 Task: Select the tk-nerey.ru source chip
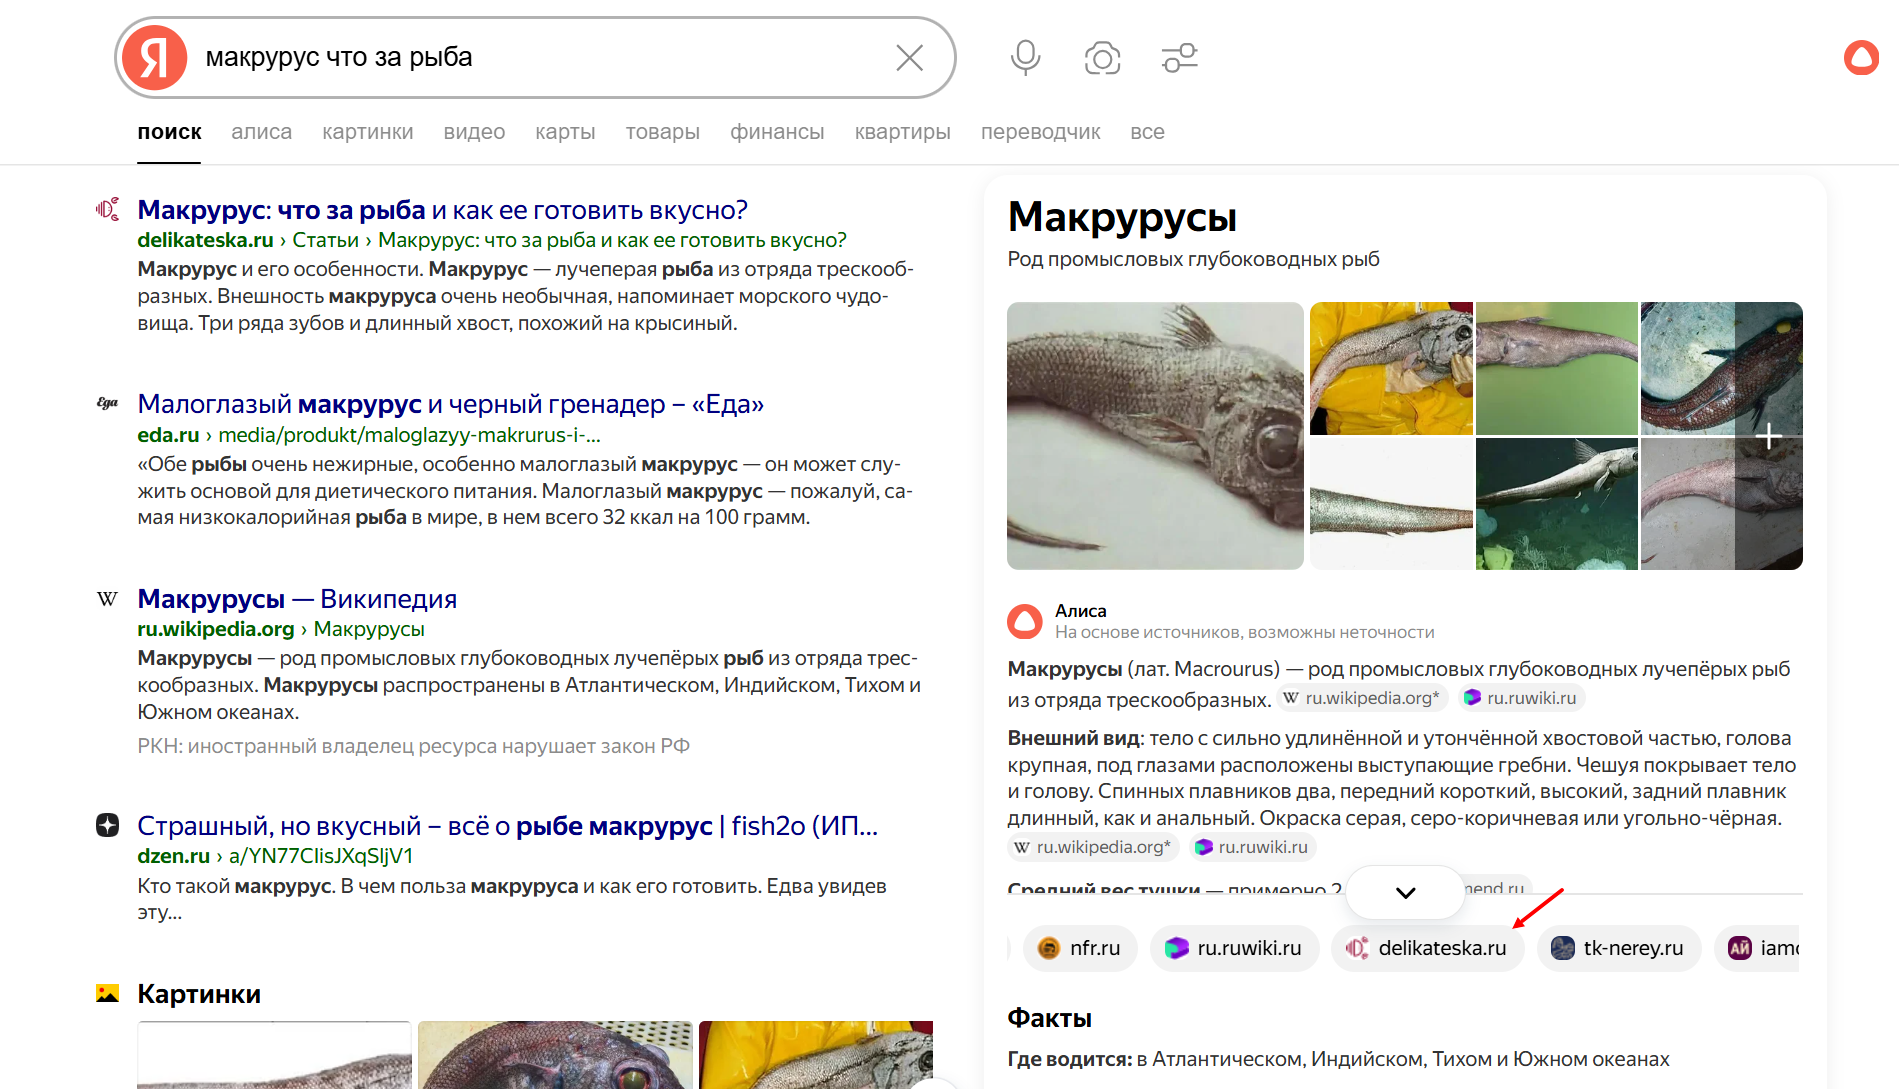(x=1618, y=948)
